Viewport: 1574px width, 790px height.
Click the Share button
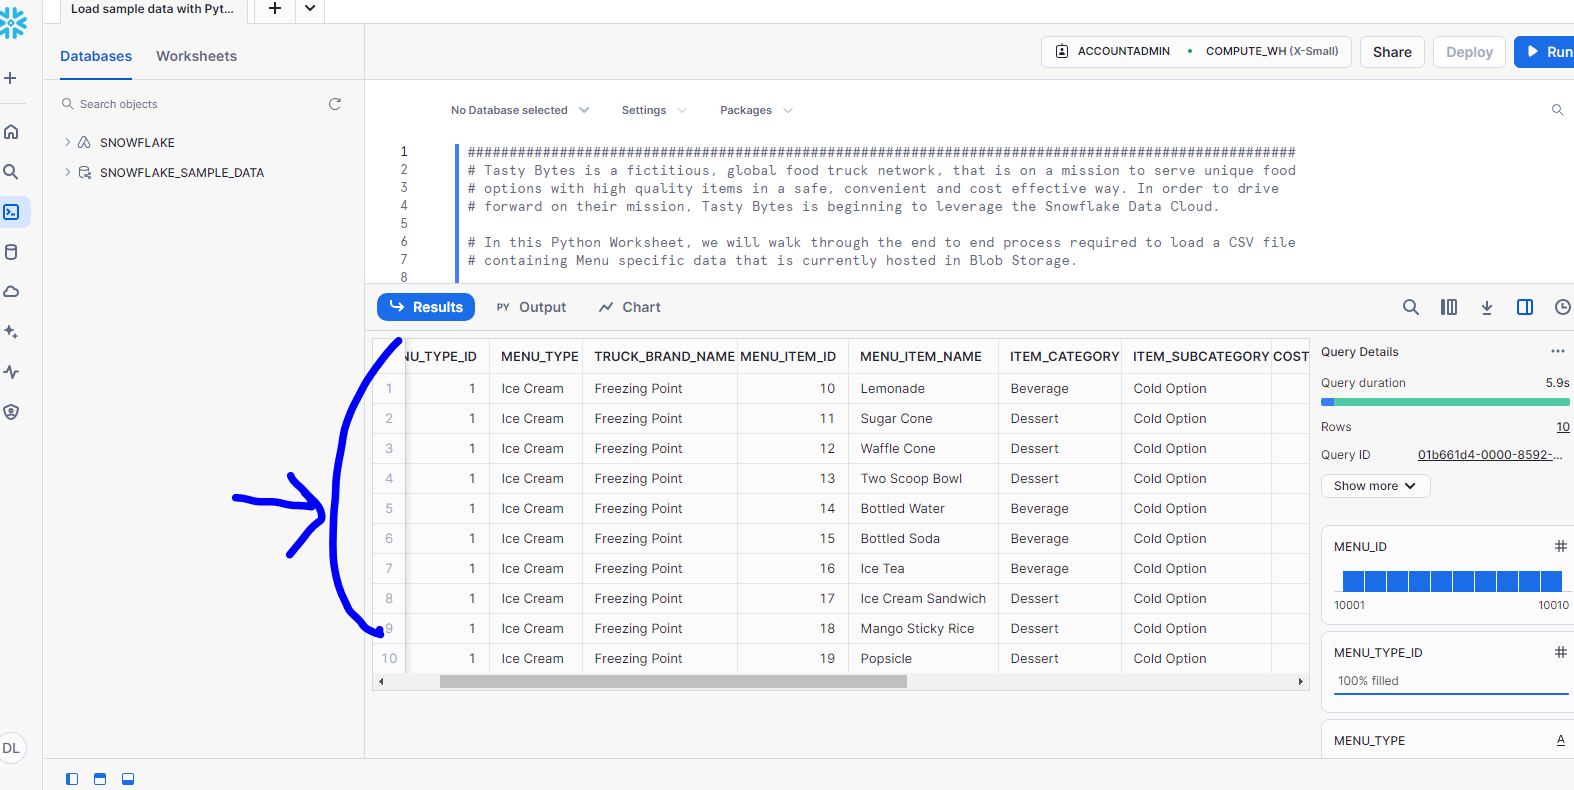tap(1392, 52)
